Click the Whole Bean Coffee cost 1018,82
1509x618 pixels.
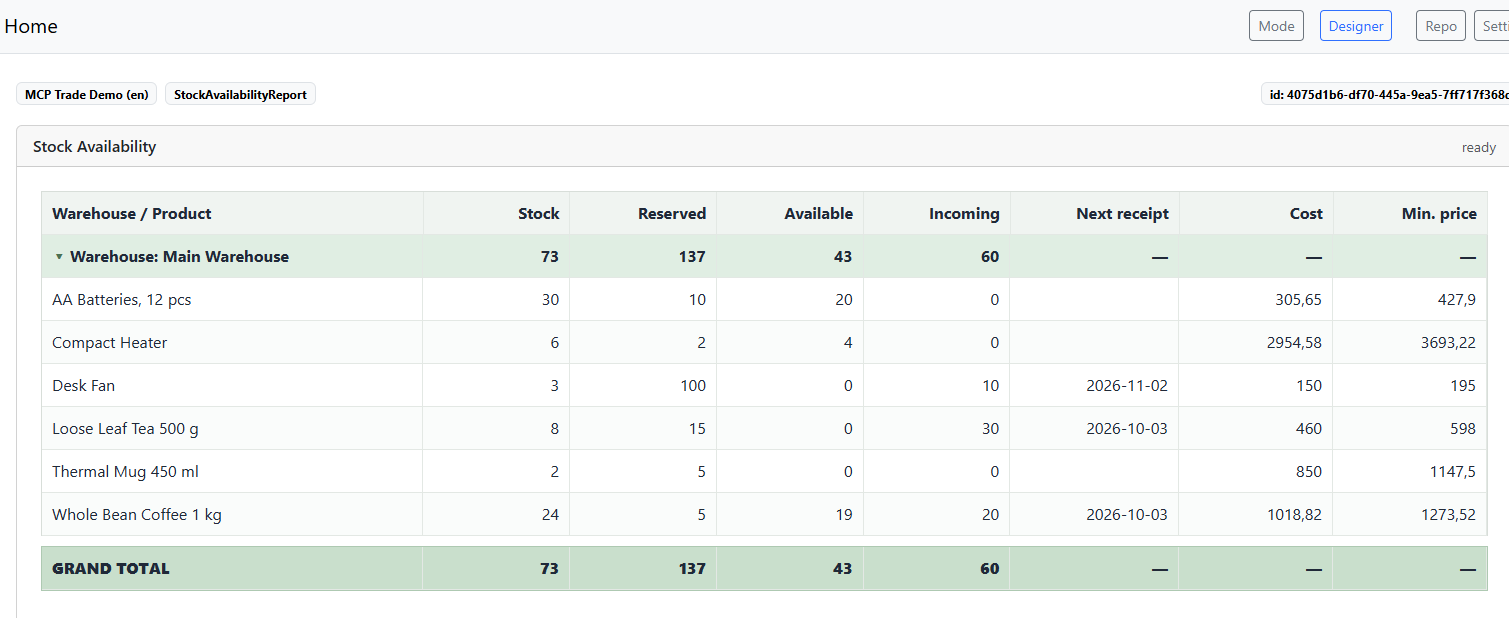pos(1294,515)
